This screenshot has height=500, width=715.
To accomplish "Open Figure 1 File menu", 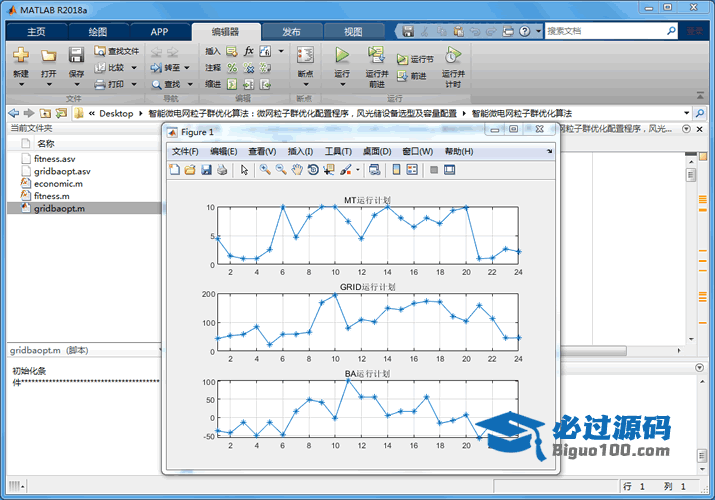I will [x=185, y=151].
